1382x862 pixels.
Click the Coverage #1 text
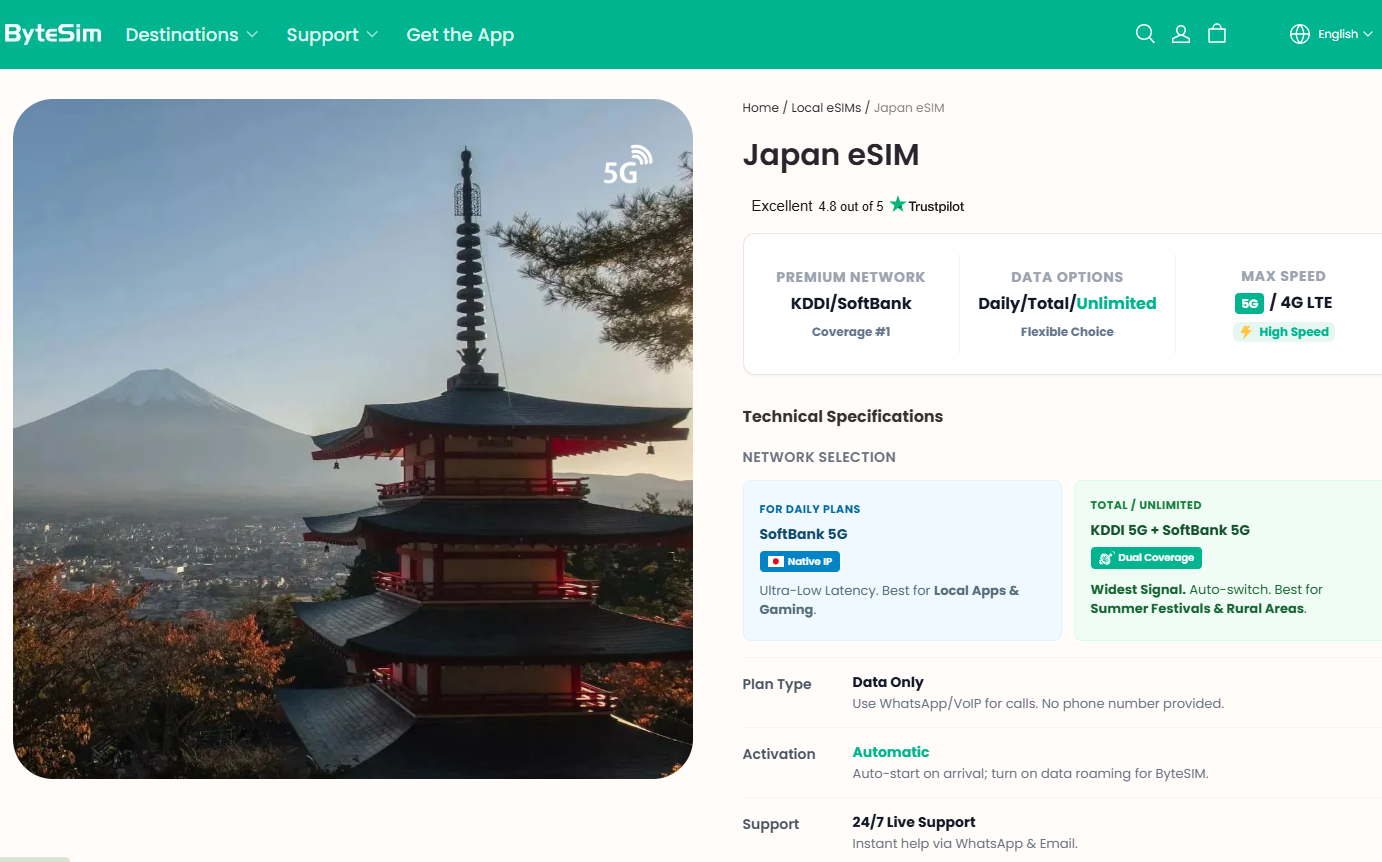[x=851, y=332]
